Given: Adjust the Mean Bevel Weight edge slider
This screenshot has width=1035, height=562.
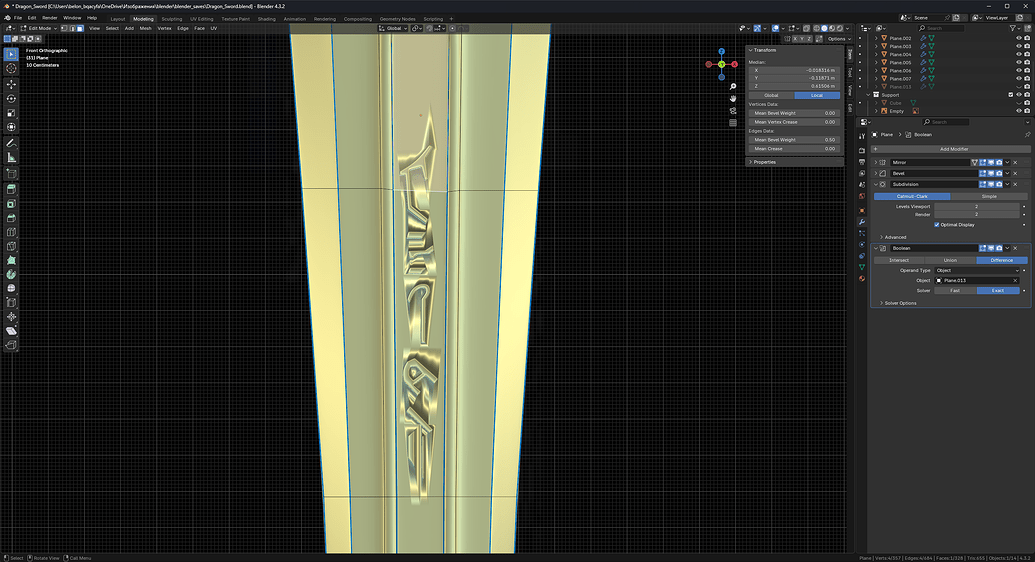Looking at the screenshot, I should pos(794,139).
